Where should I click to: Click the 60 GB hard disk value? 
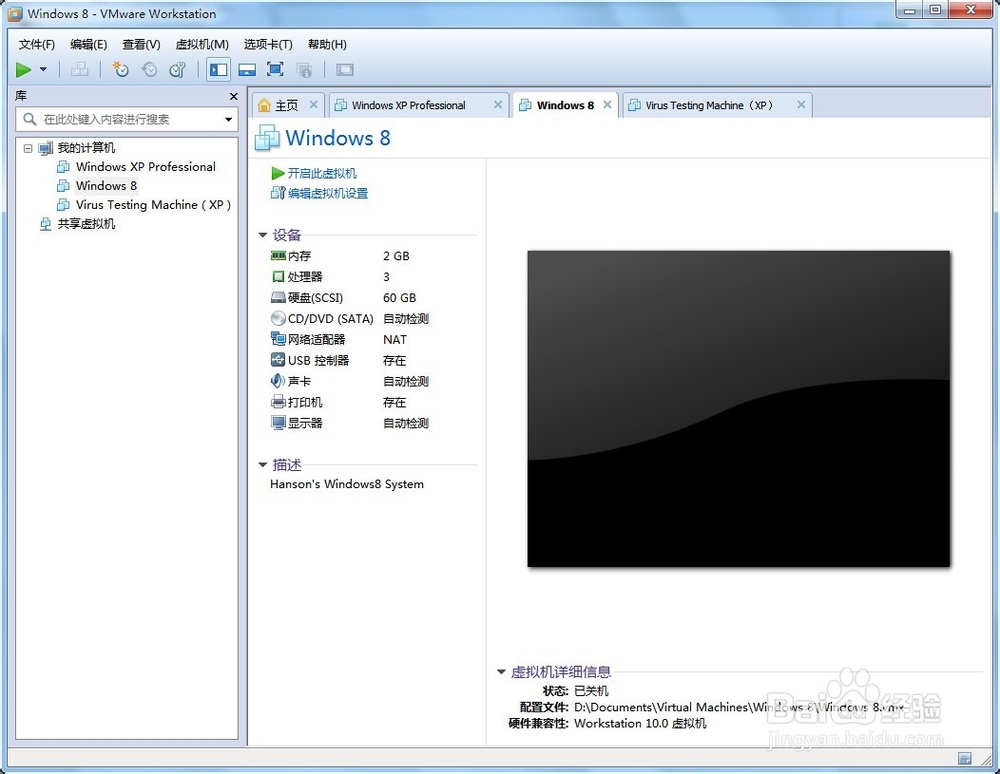399,298
